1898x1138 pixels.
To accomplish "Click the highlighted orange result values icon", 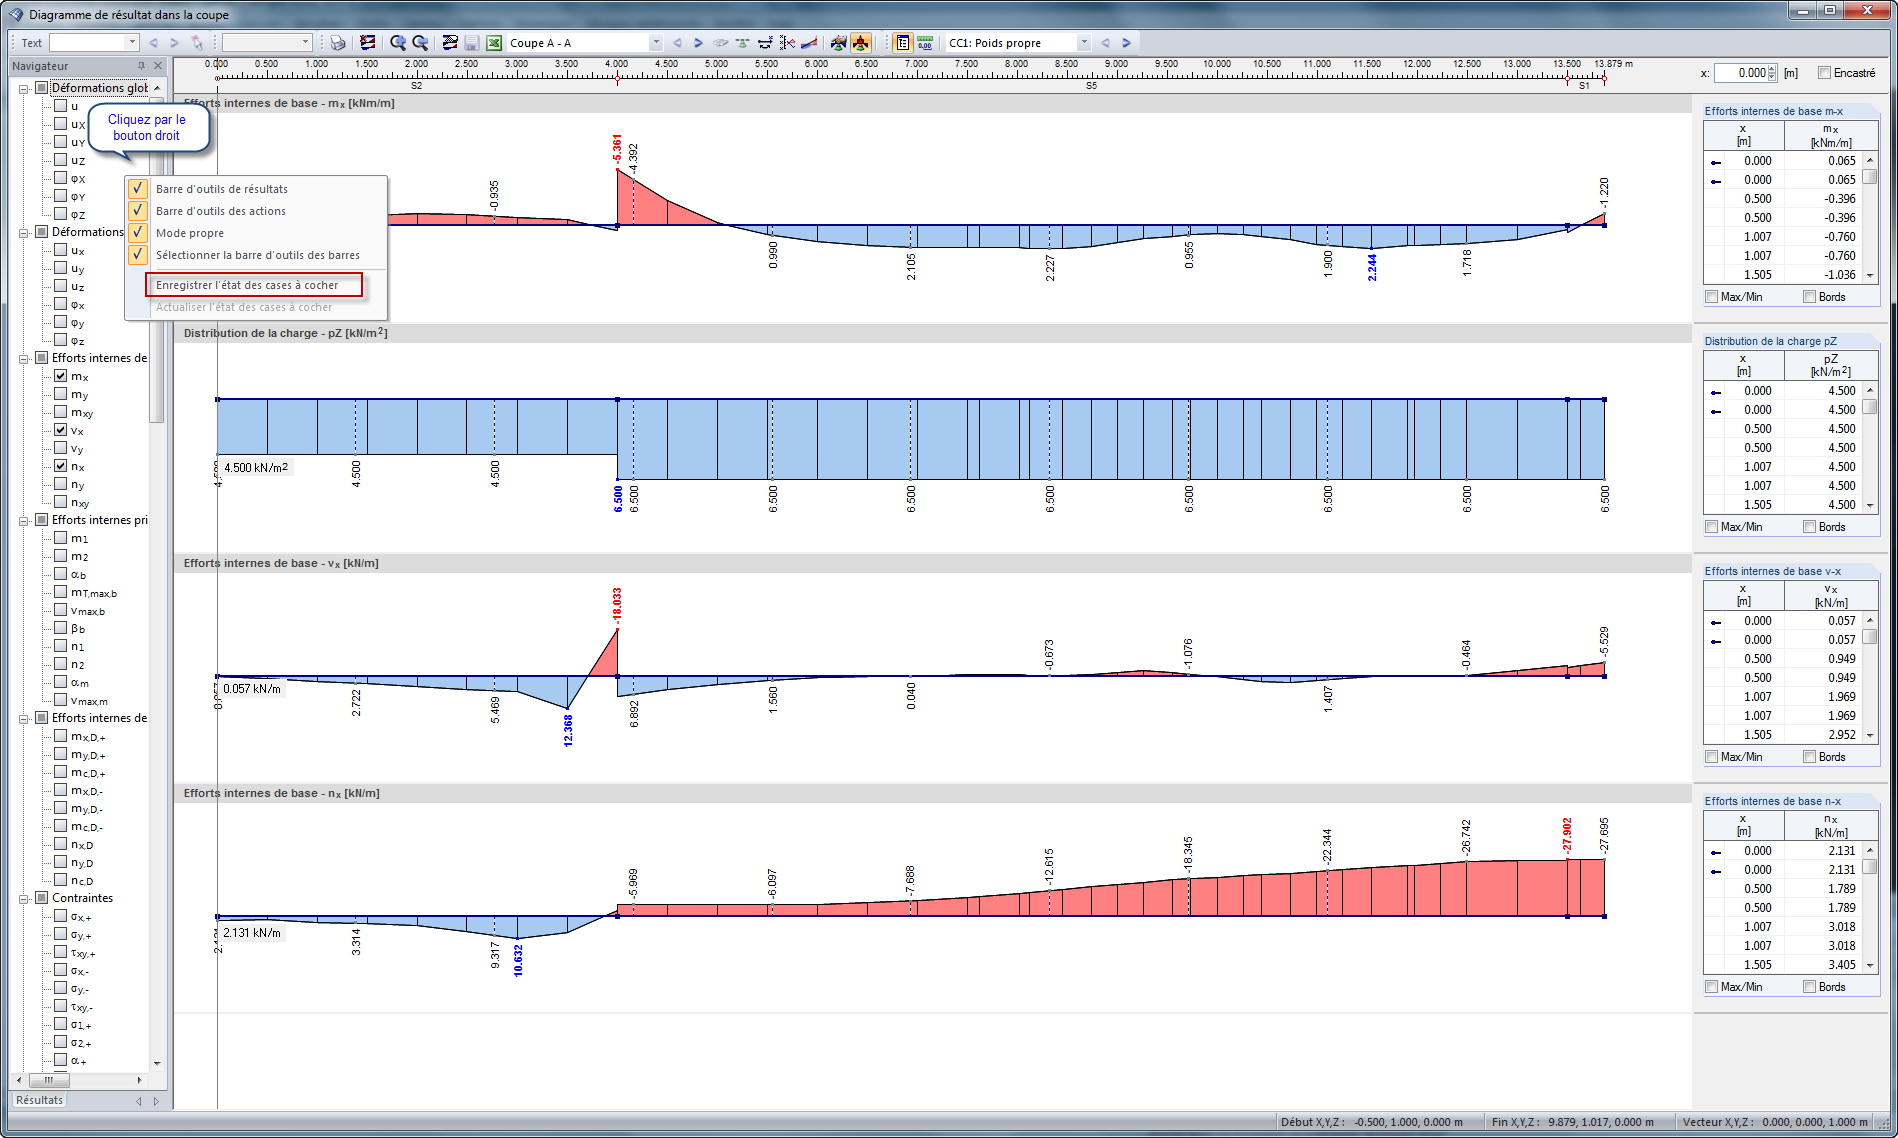I will [x=861, y=43].
